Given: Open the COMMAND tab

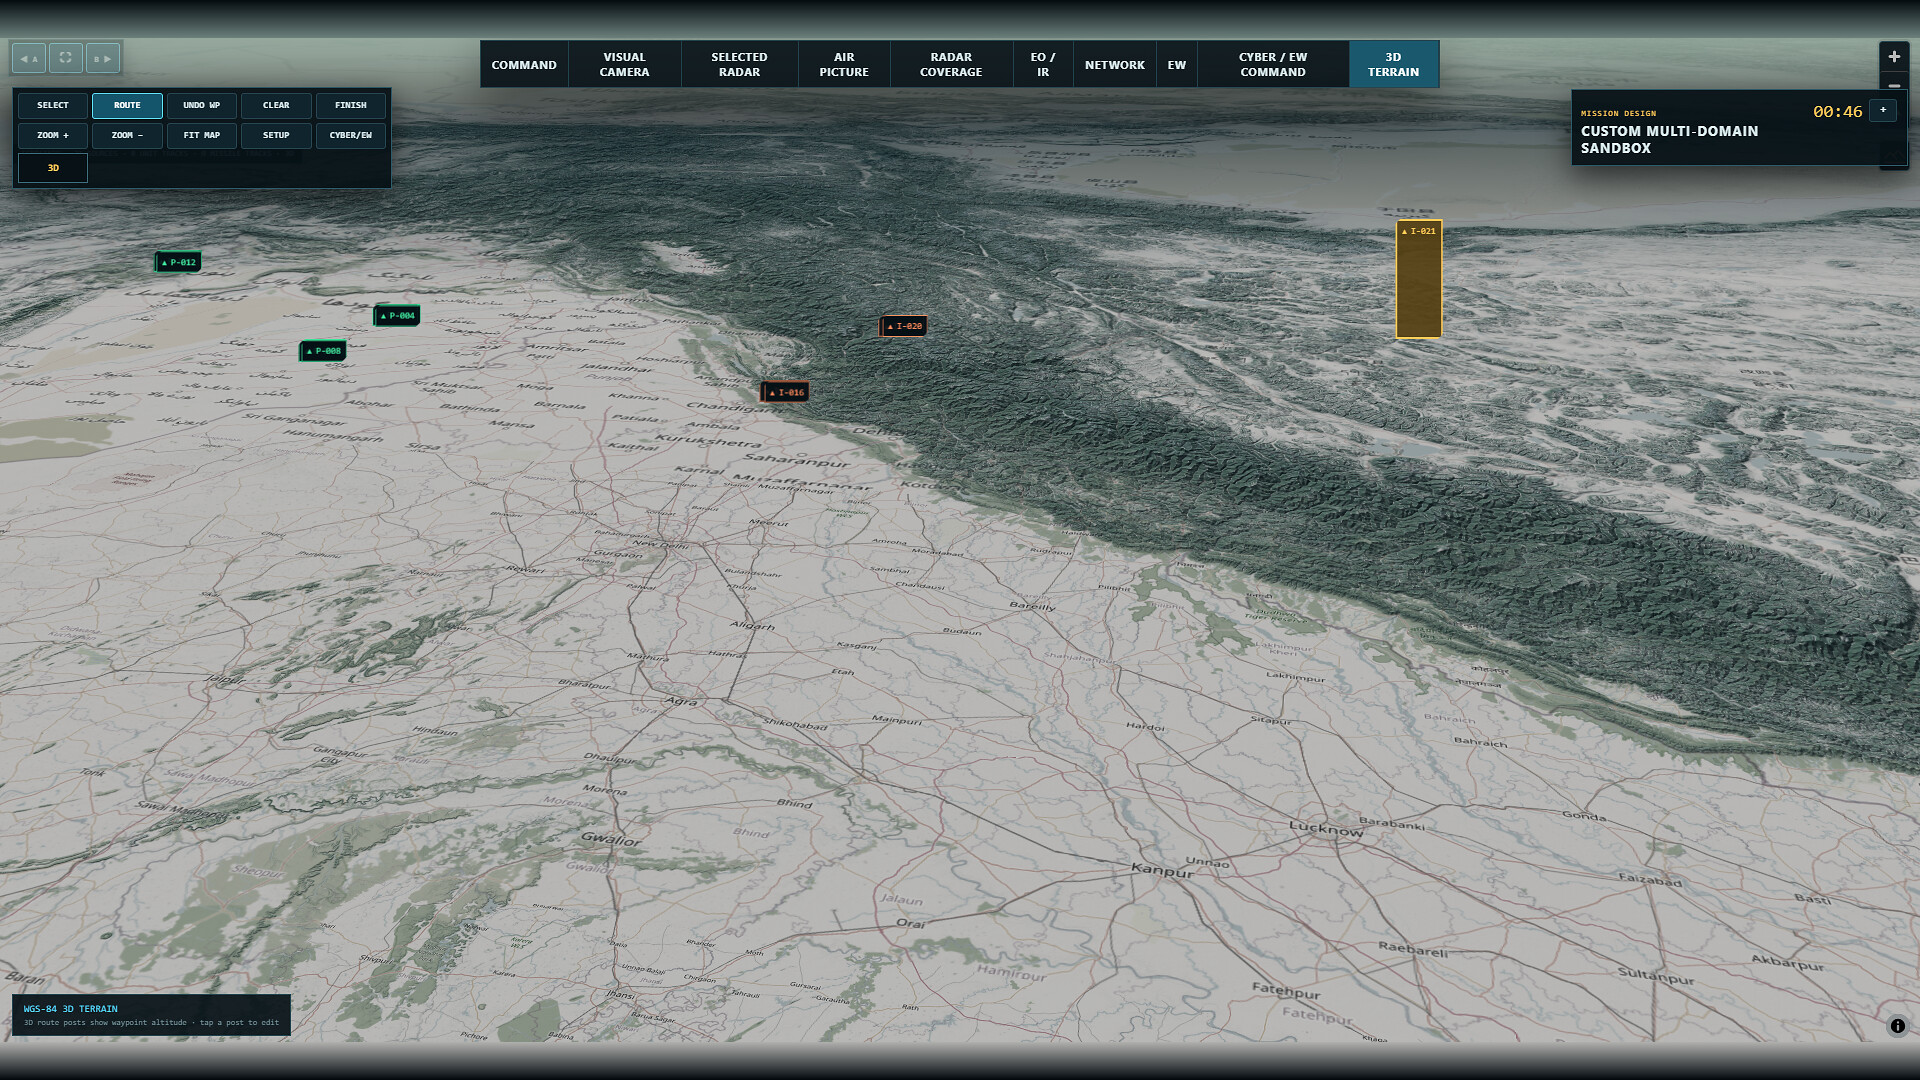Looking at the screenshot, I should 524,65.
